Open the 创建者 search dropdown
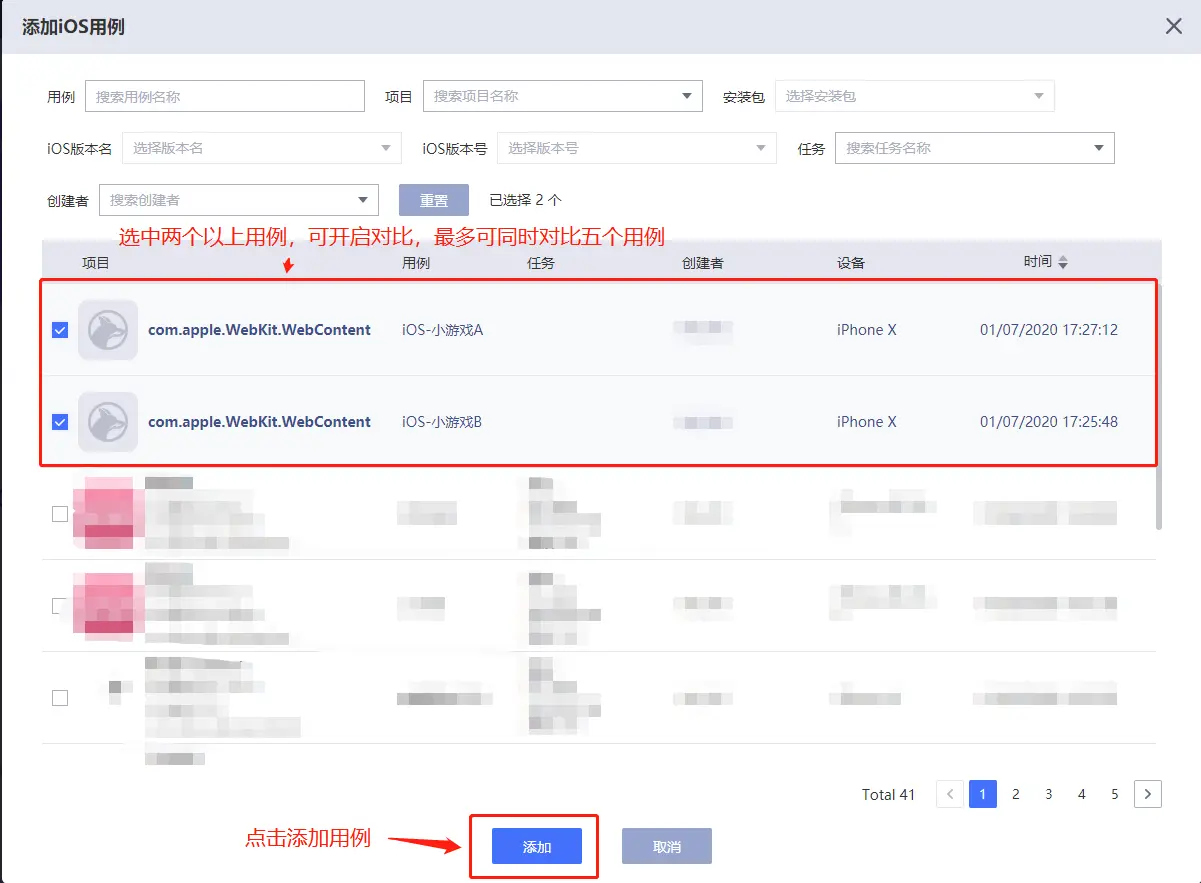 (x=239, y=200)
